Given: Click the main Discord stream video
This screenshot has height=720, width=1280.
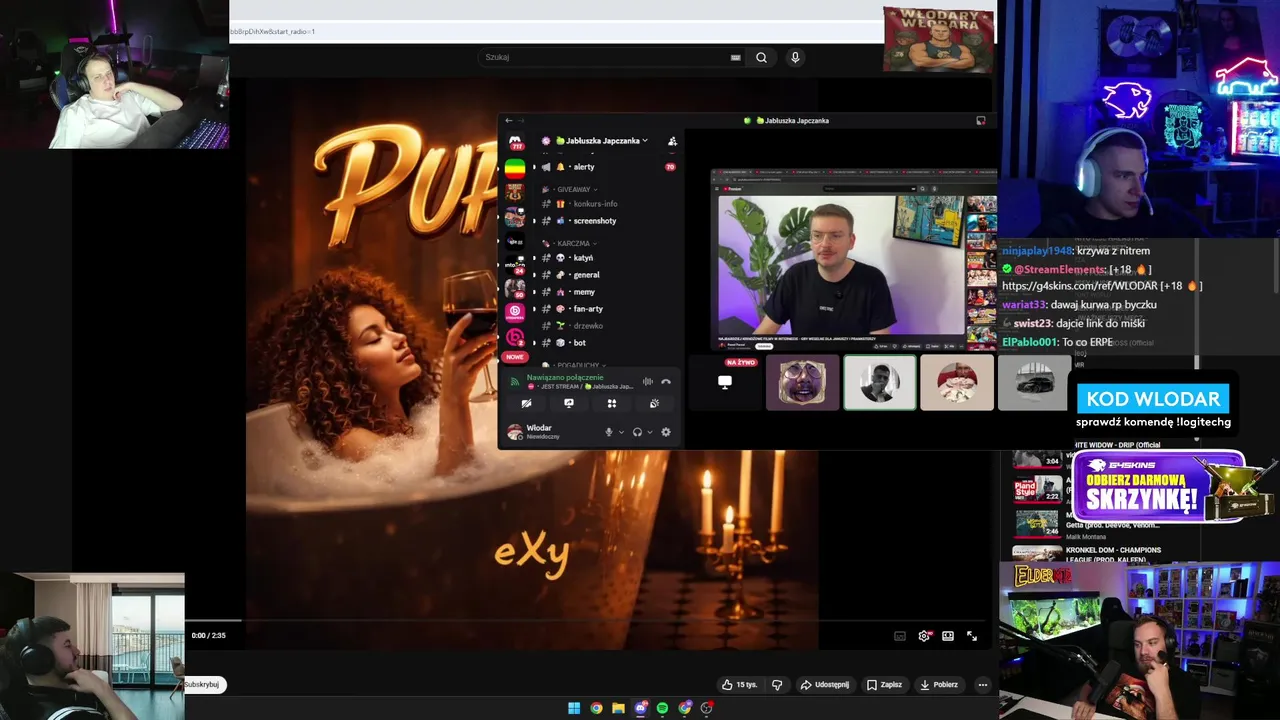Looking at the screenshot, I should 854,258.
